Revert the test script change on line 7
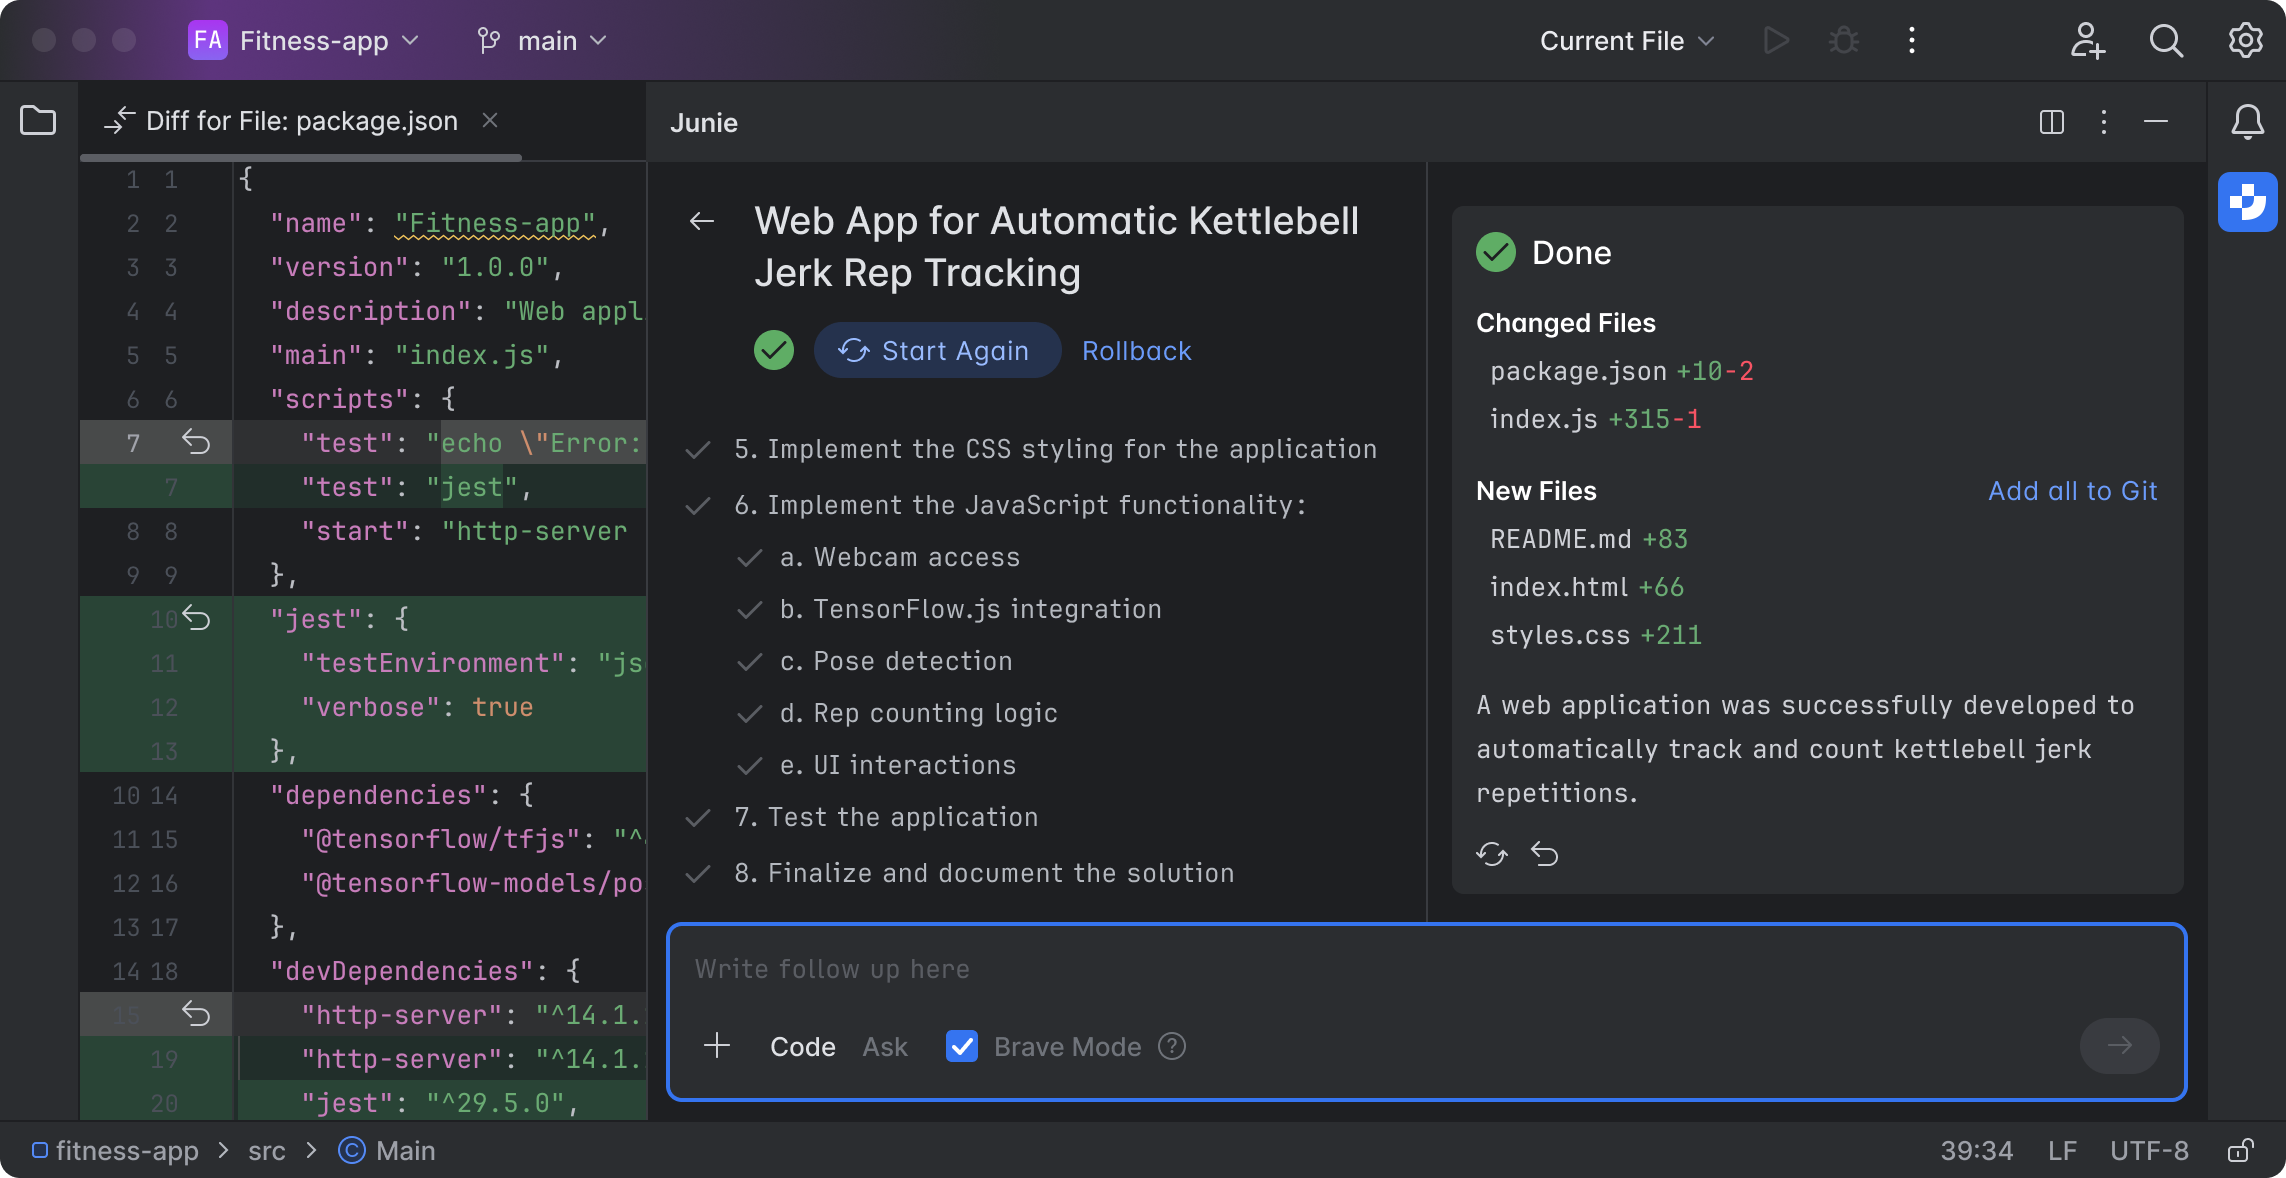Screen dimensions: 2286x1178 (196, 443)
